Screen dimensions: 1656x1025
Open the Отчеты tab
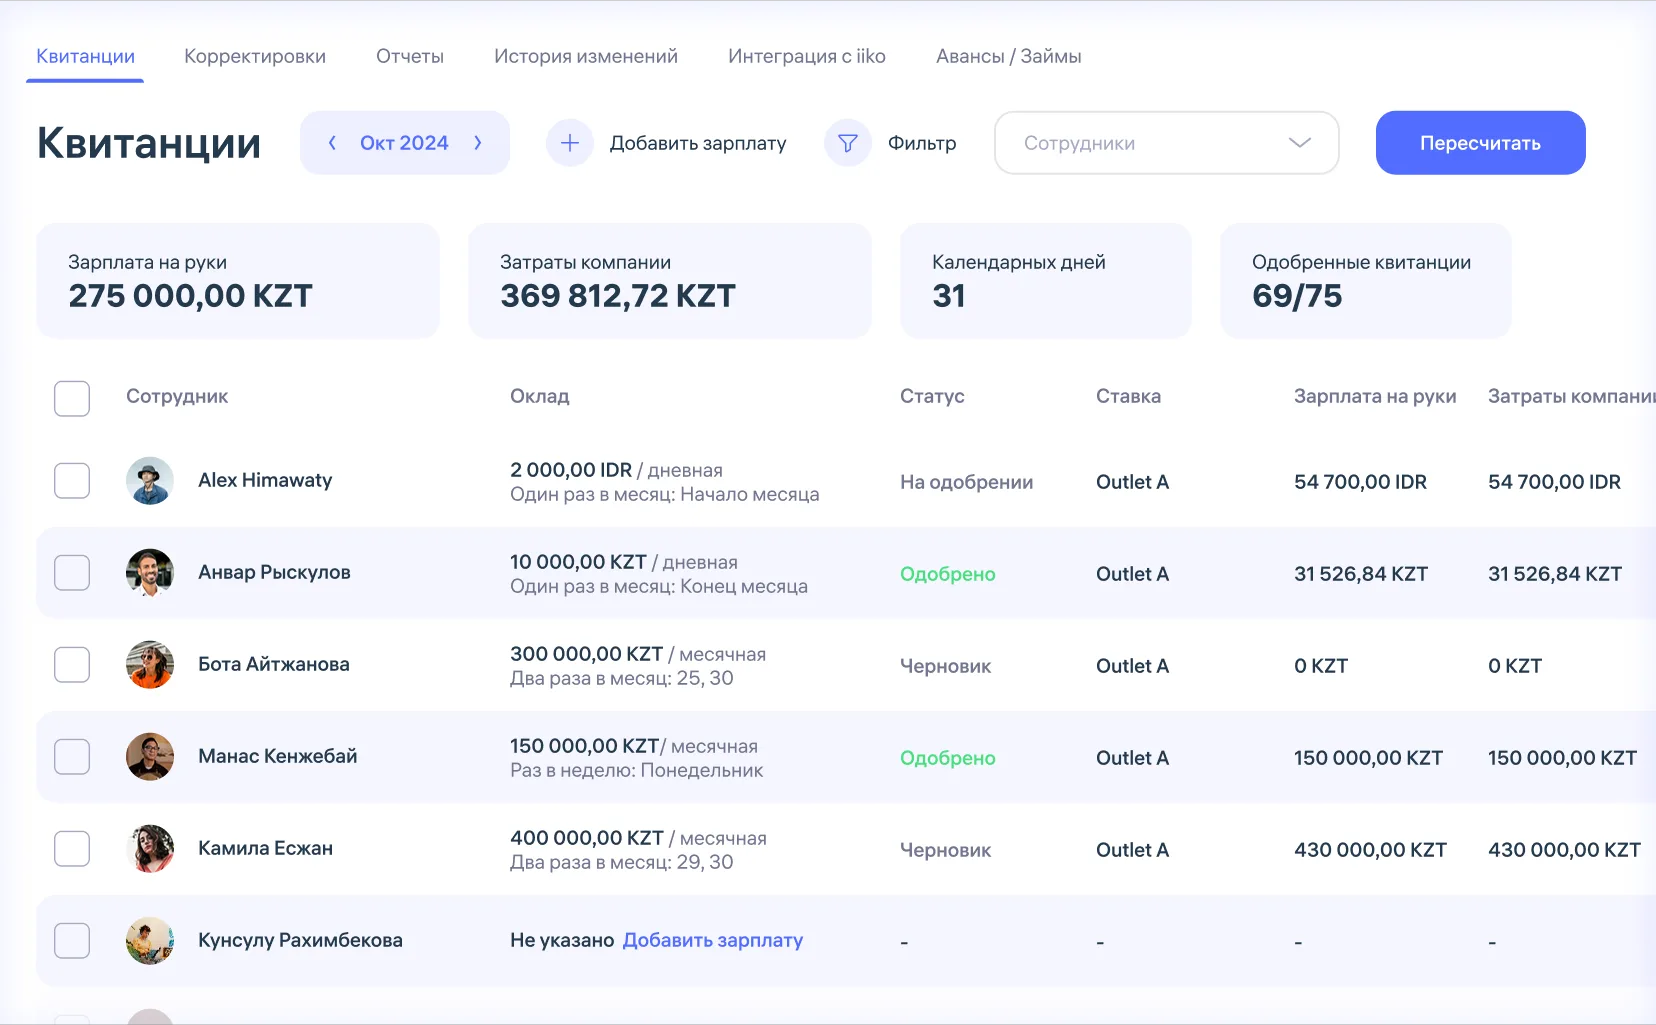tap(410, 56)
